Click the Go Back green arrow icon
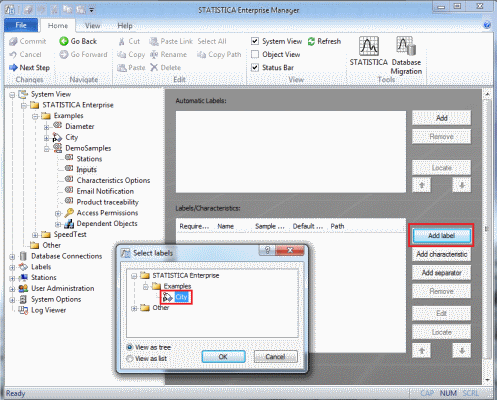 64,41
